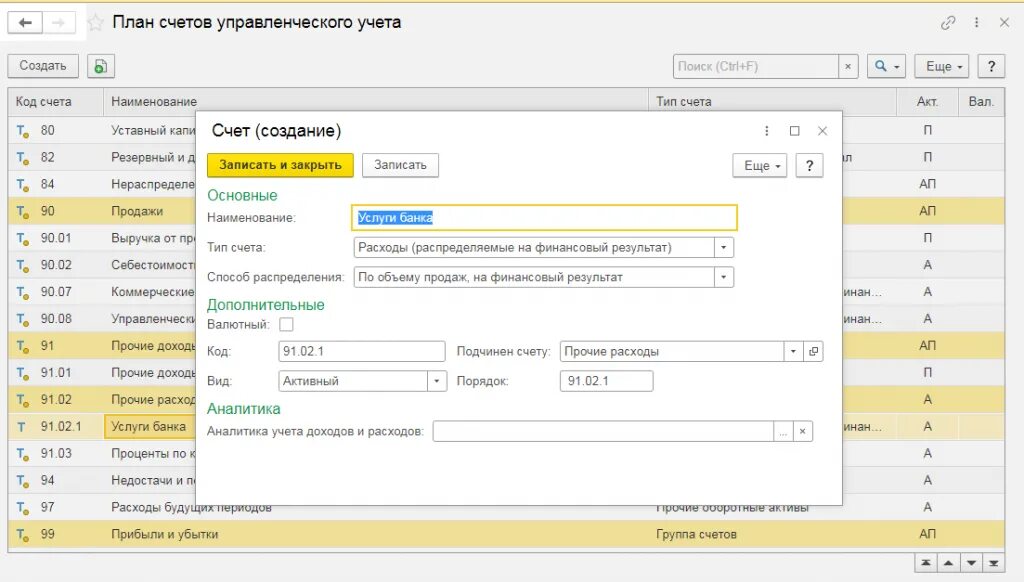Screen dimensions: 1024x582
Task: Click the Акт. column header
Action: coord(927,102)
